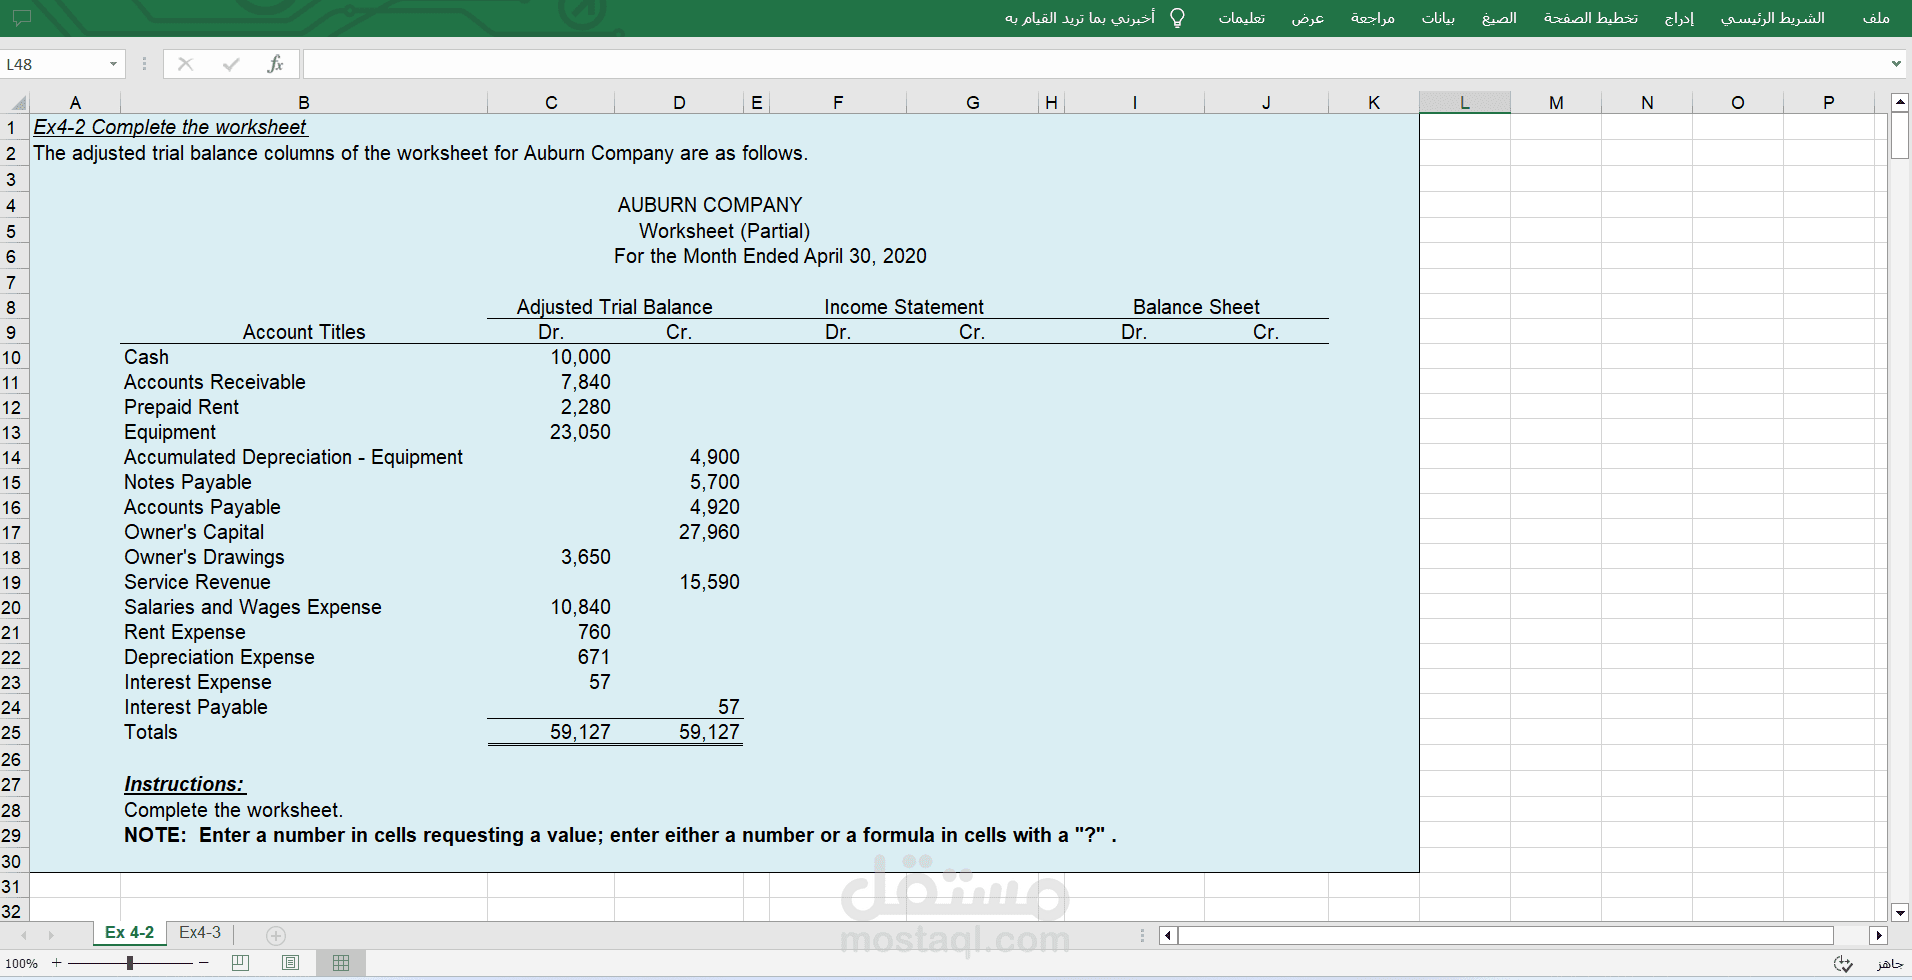Open the الصيغ (Formulas) tab
This screenshot has width=1912, height=980.
point(1499,18)
